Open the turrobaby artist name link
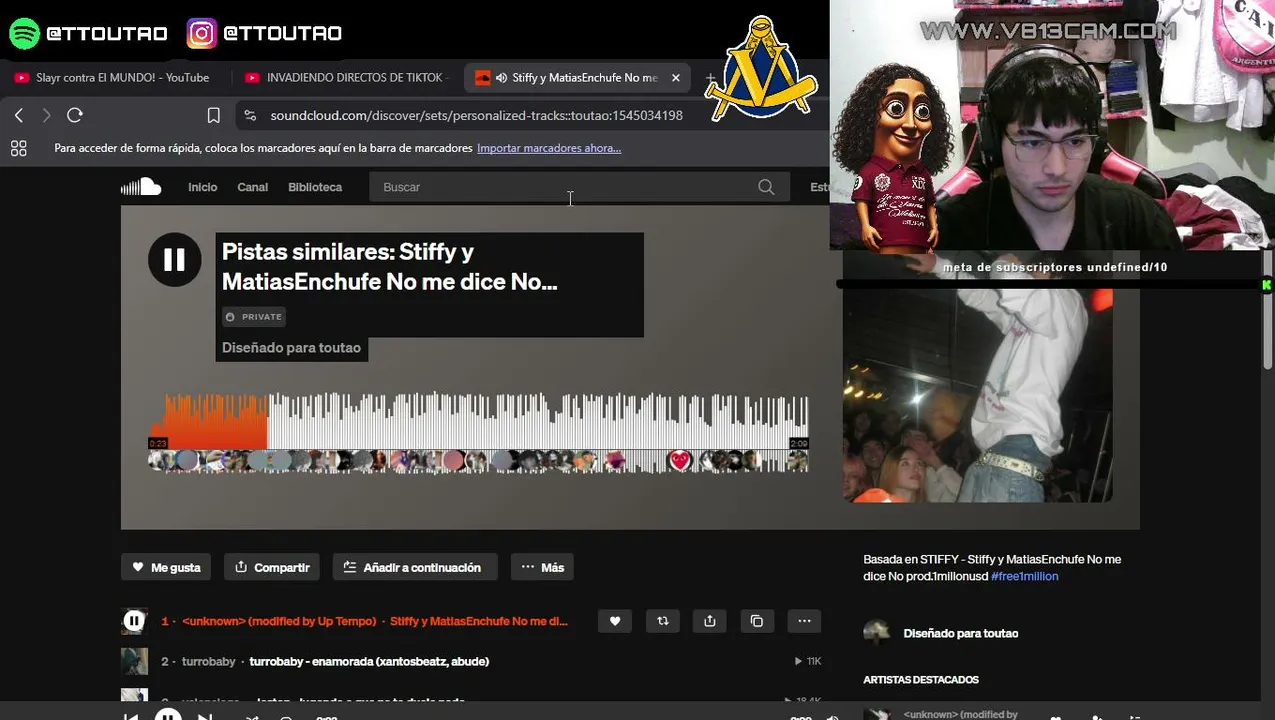Image resolution: width=1275 pixels, height=720 pixels. coord(209,661)
